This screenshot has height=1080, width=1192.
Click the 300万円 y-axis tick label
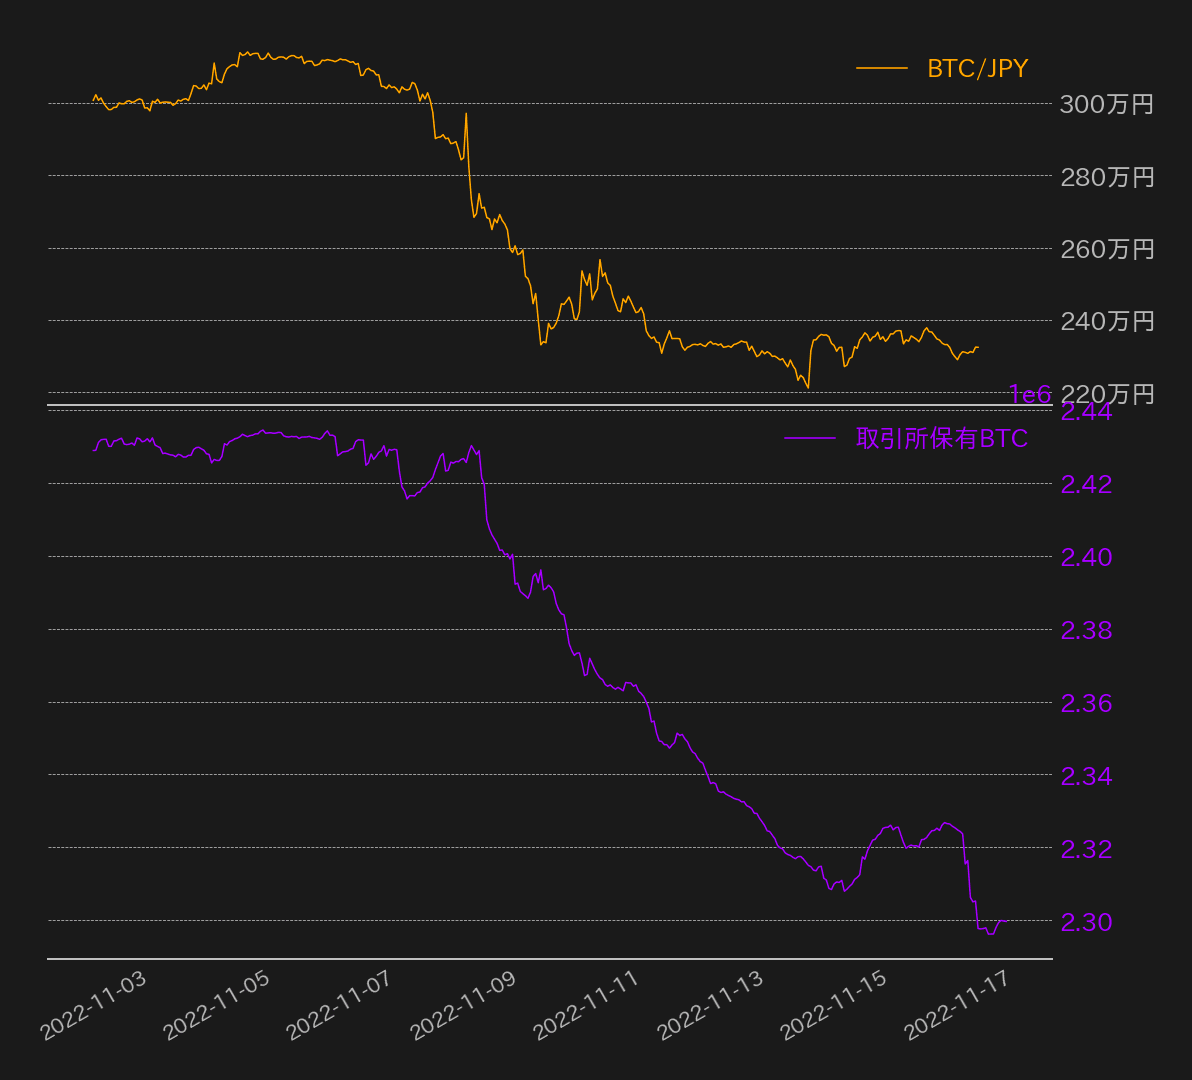pos(1107,104)
